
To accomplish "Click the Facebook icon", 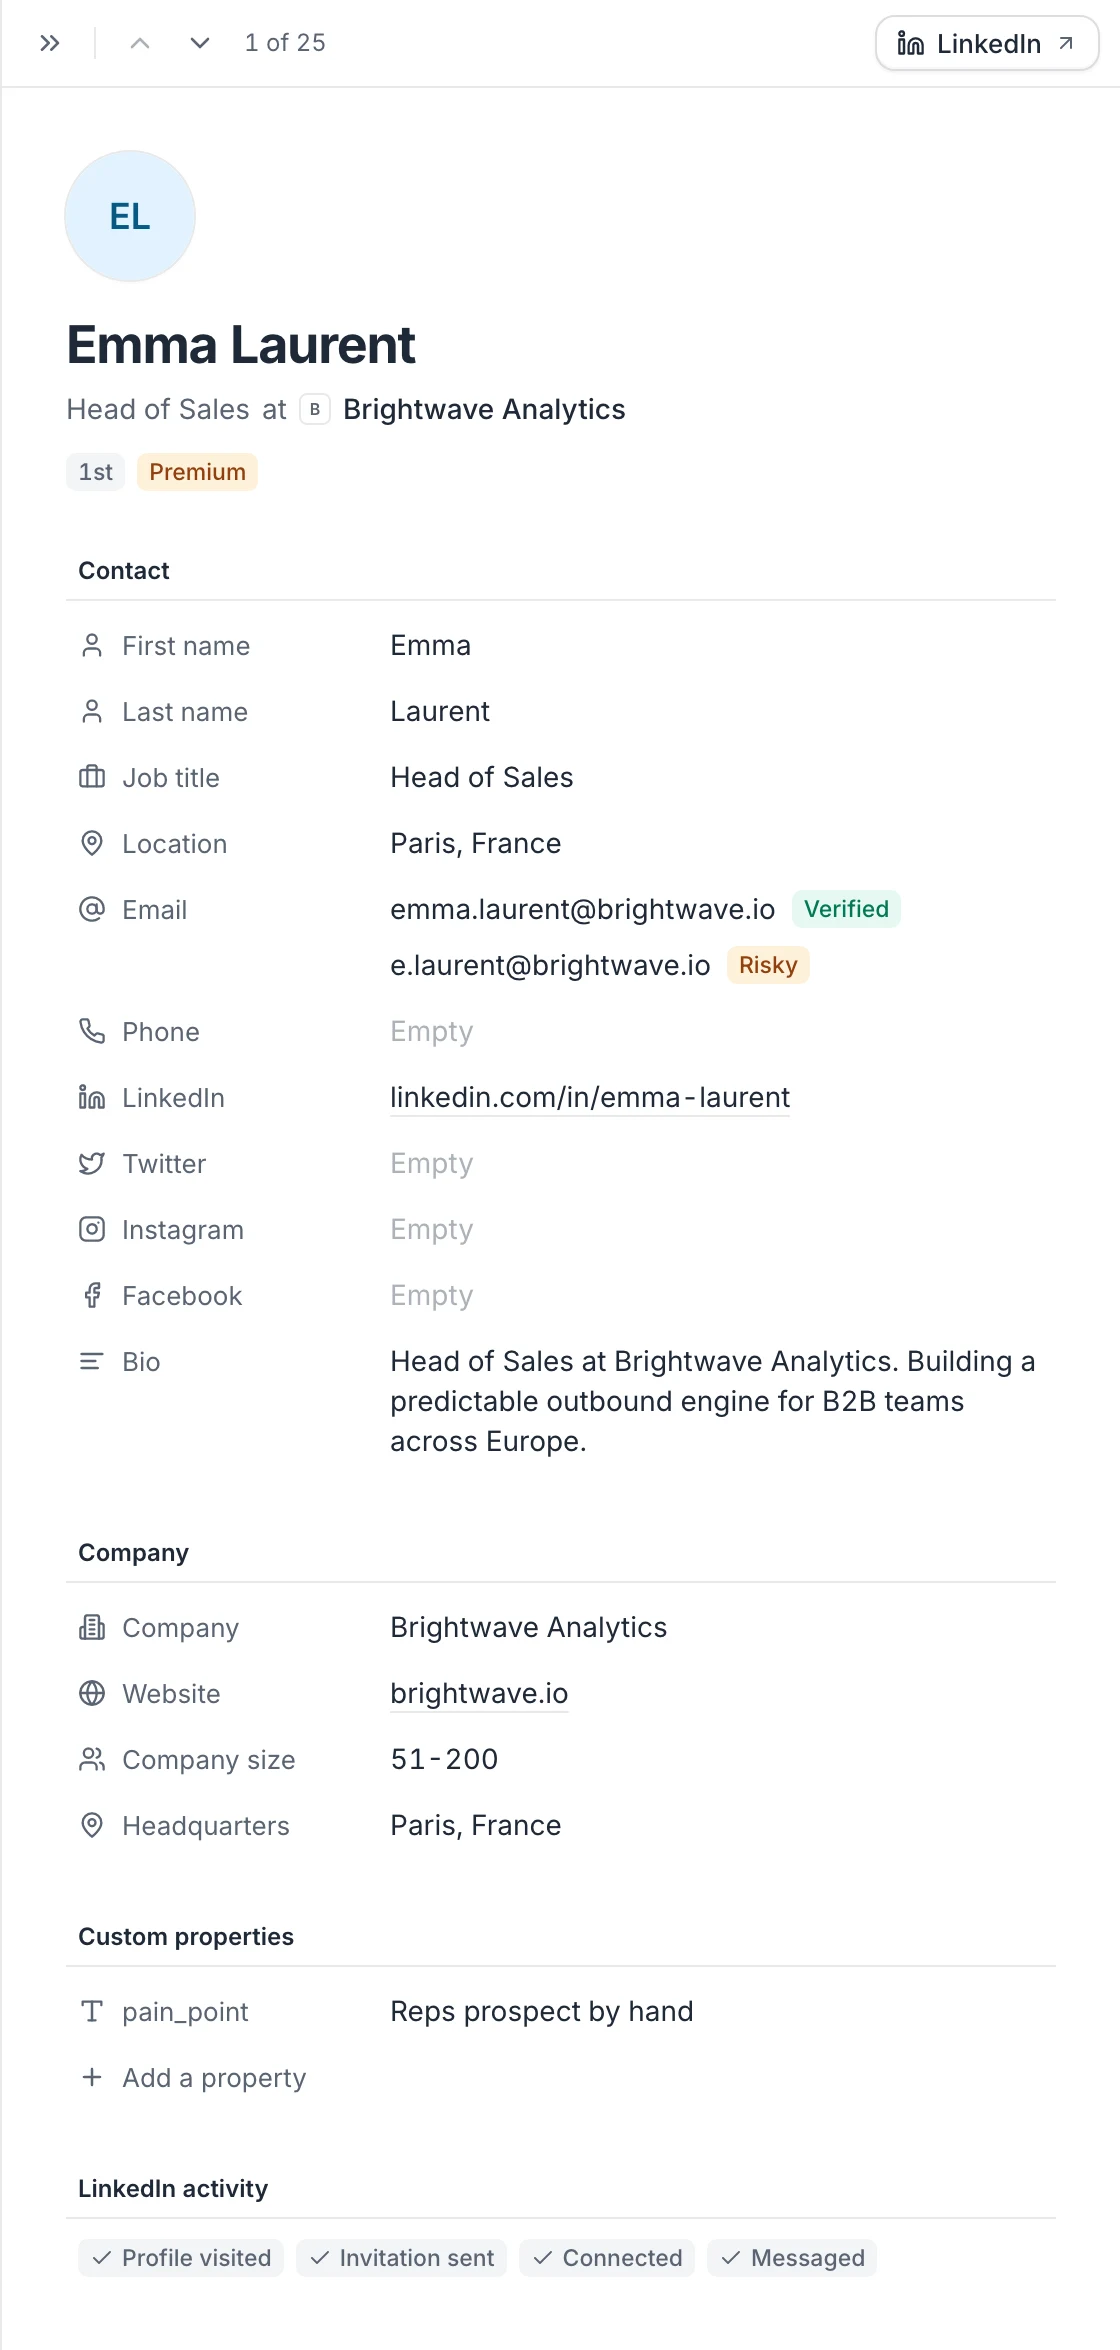I will 92,1296.
